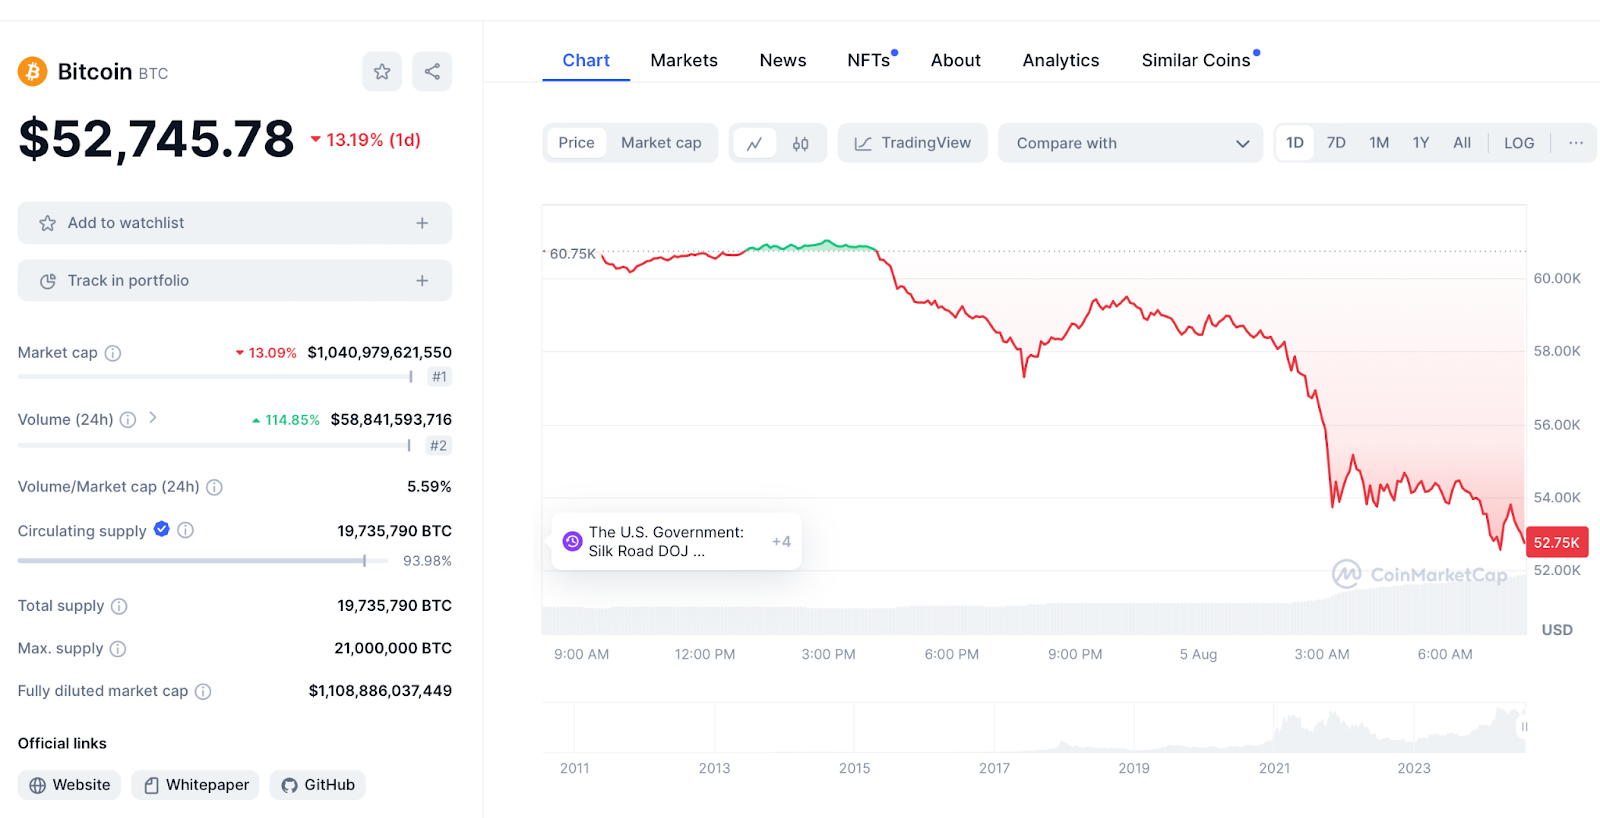The image size is (1600, 818).
Task: Open more chart options ellipsis
Action: tap(1576, 143)
